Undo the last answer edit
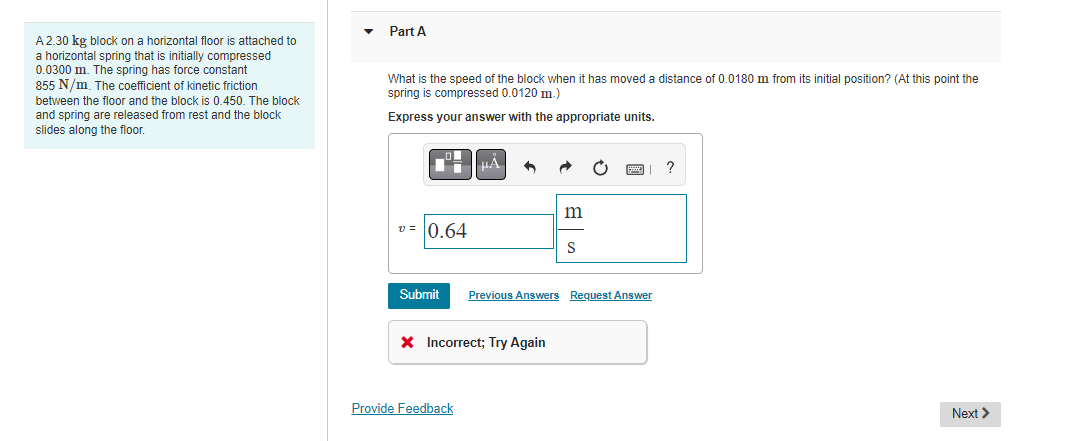This screenshot has height=441, width=1075. pyautogui.click(x=529, y=167)
